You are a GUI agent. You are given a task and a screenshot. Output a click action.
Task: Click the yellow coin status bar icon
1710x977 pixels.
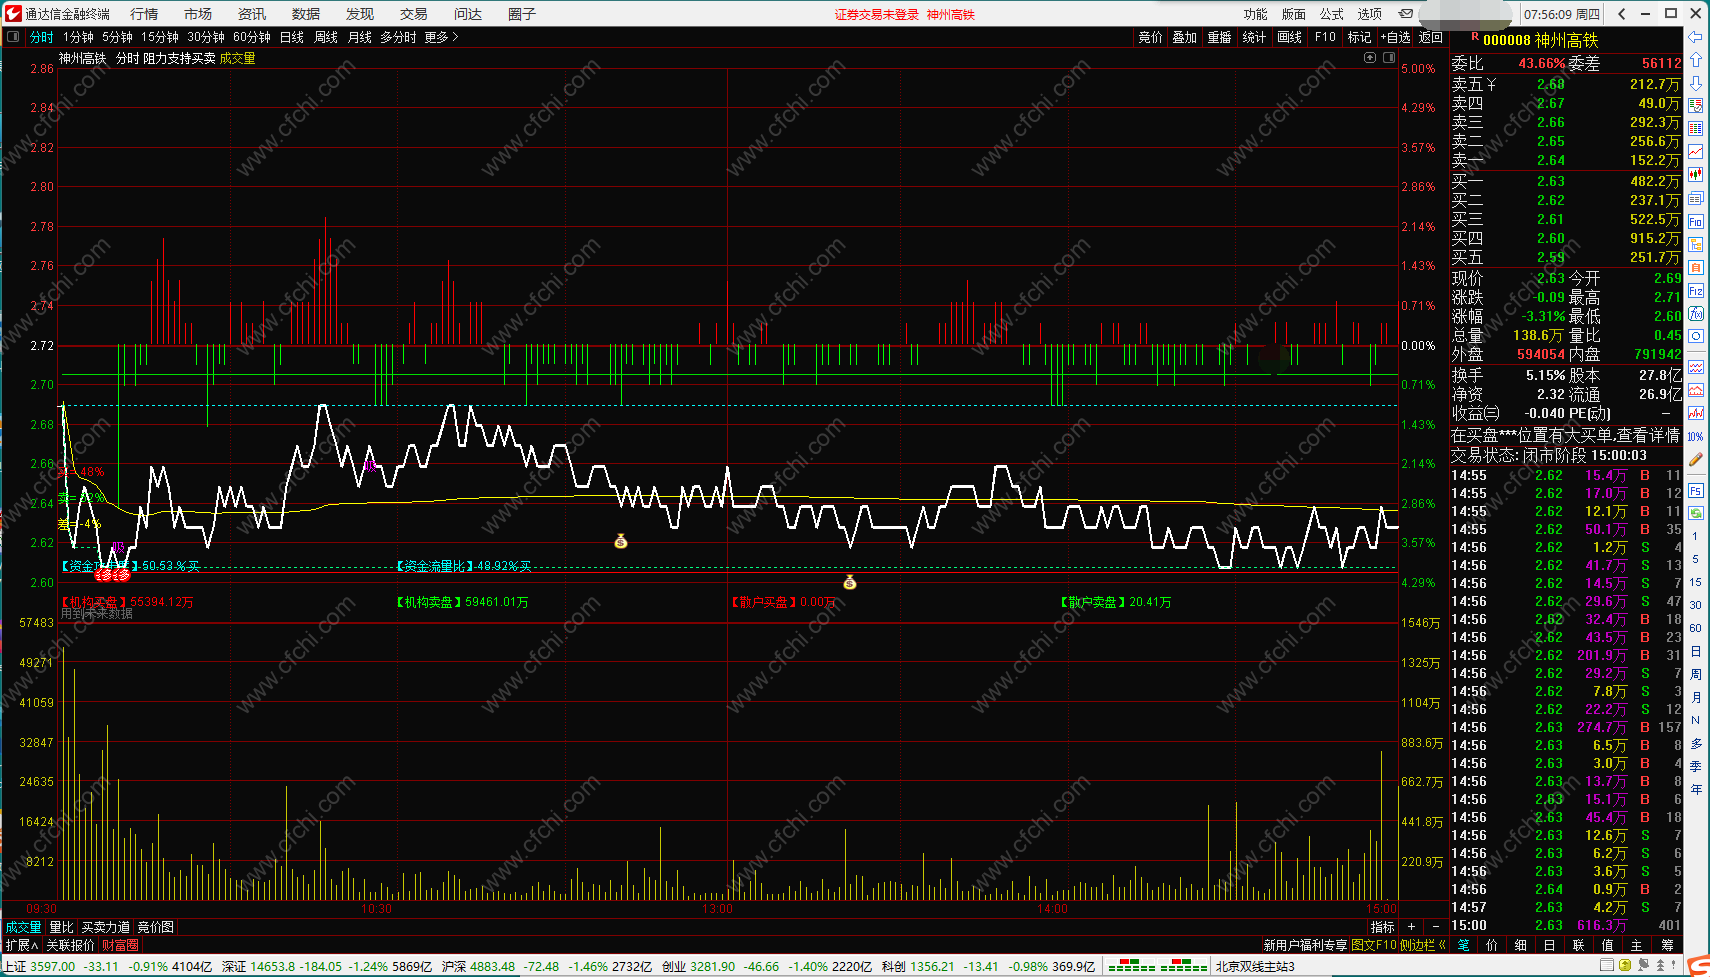pyautogui.click(x=1627, y=966)
